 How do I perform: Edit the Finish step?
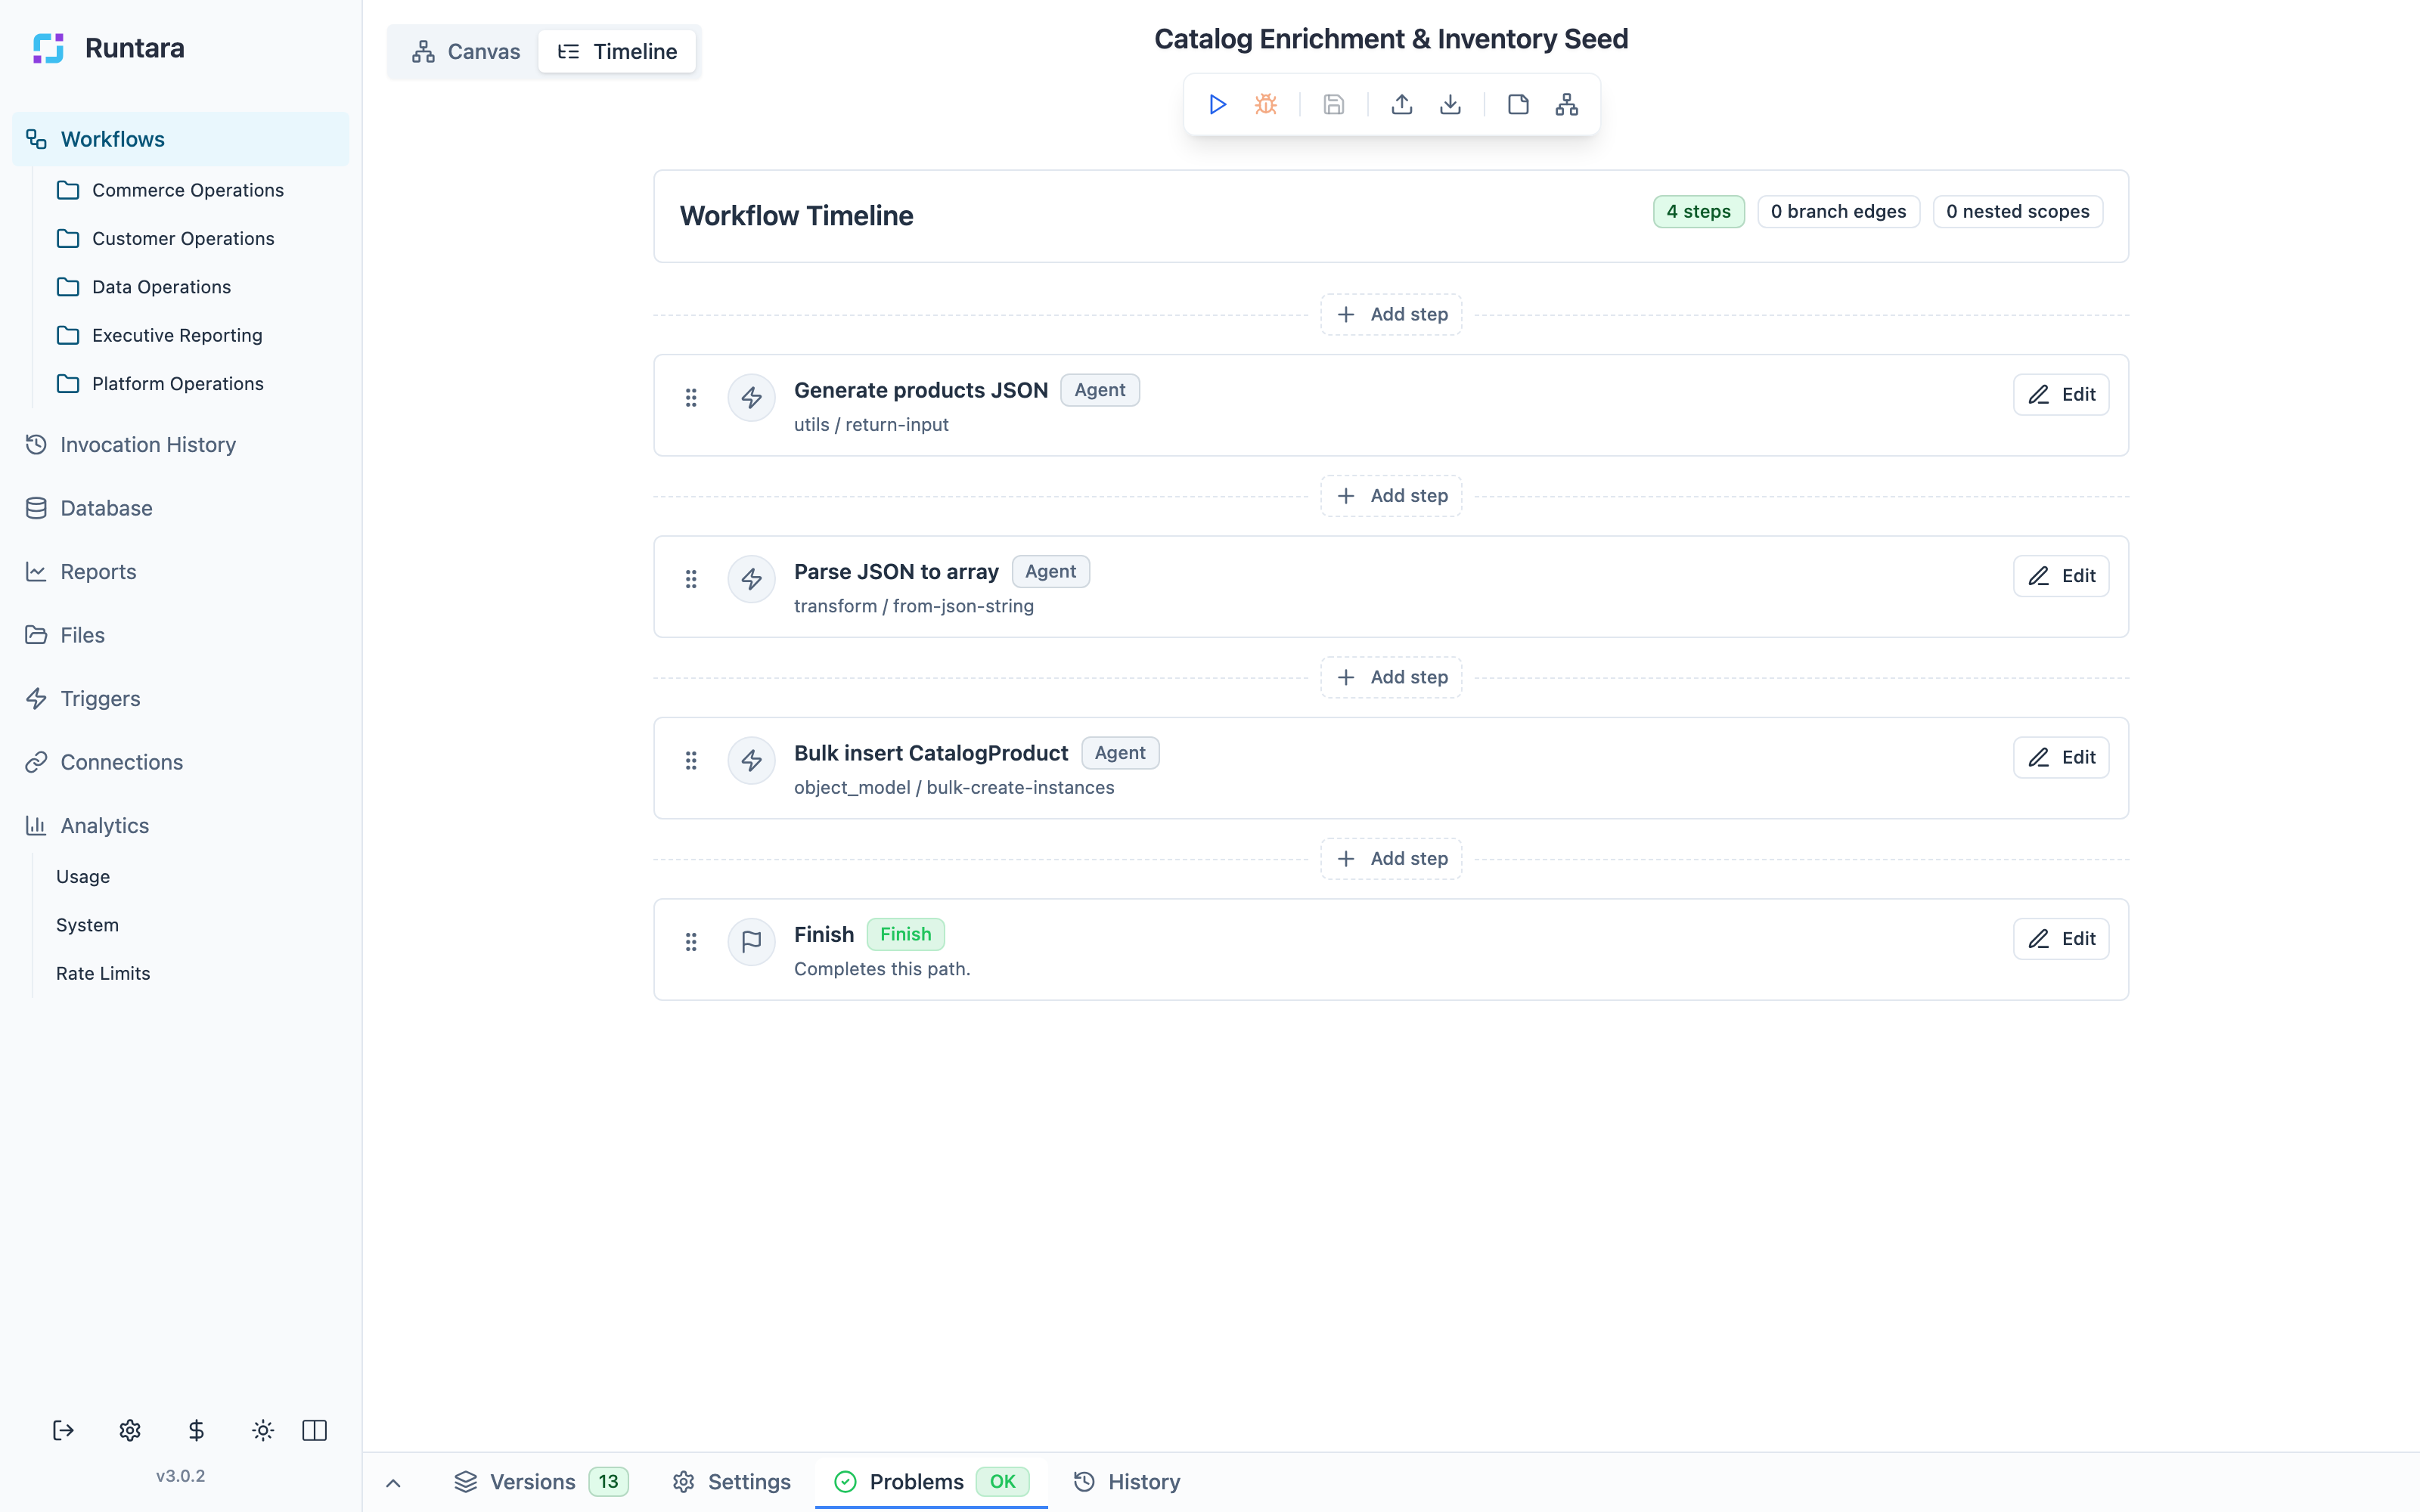2061,939
